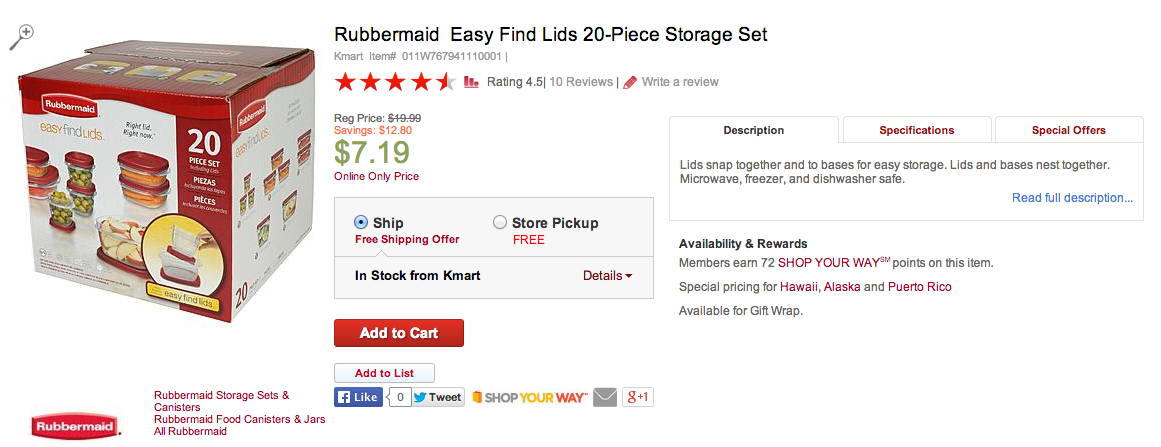
Task: Click the Add to List button
Action: [x=384, y=373]
